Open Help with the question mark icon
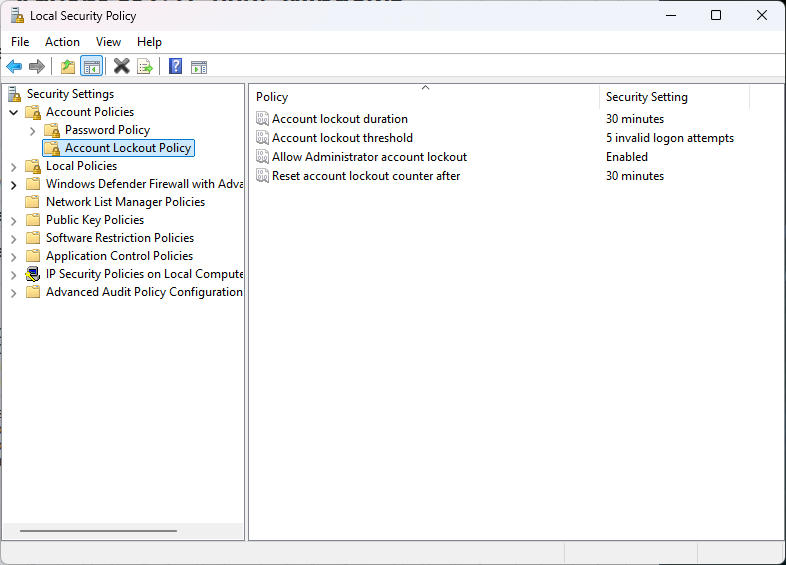 176,67
